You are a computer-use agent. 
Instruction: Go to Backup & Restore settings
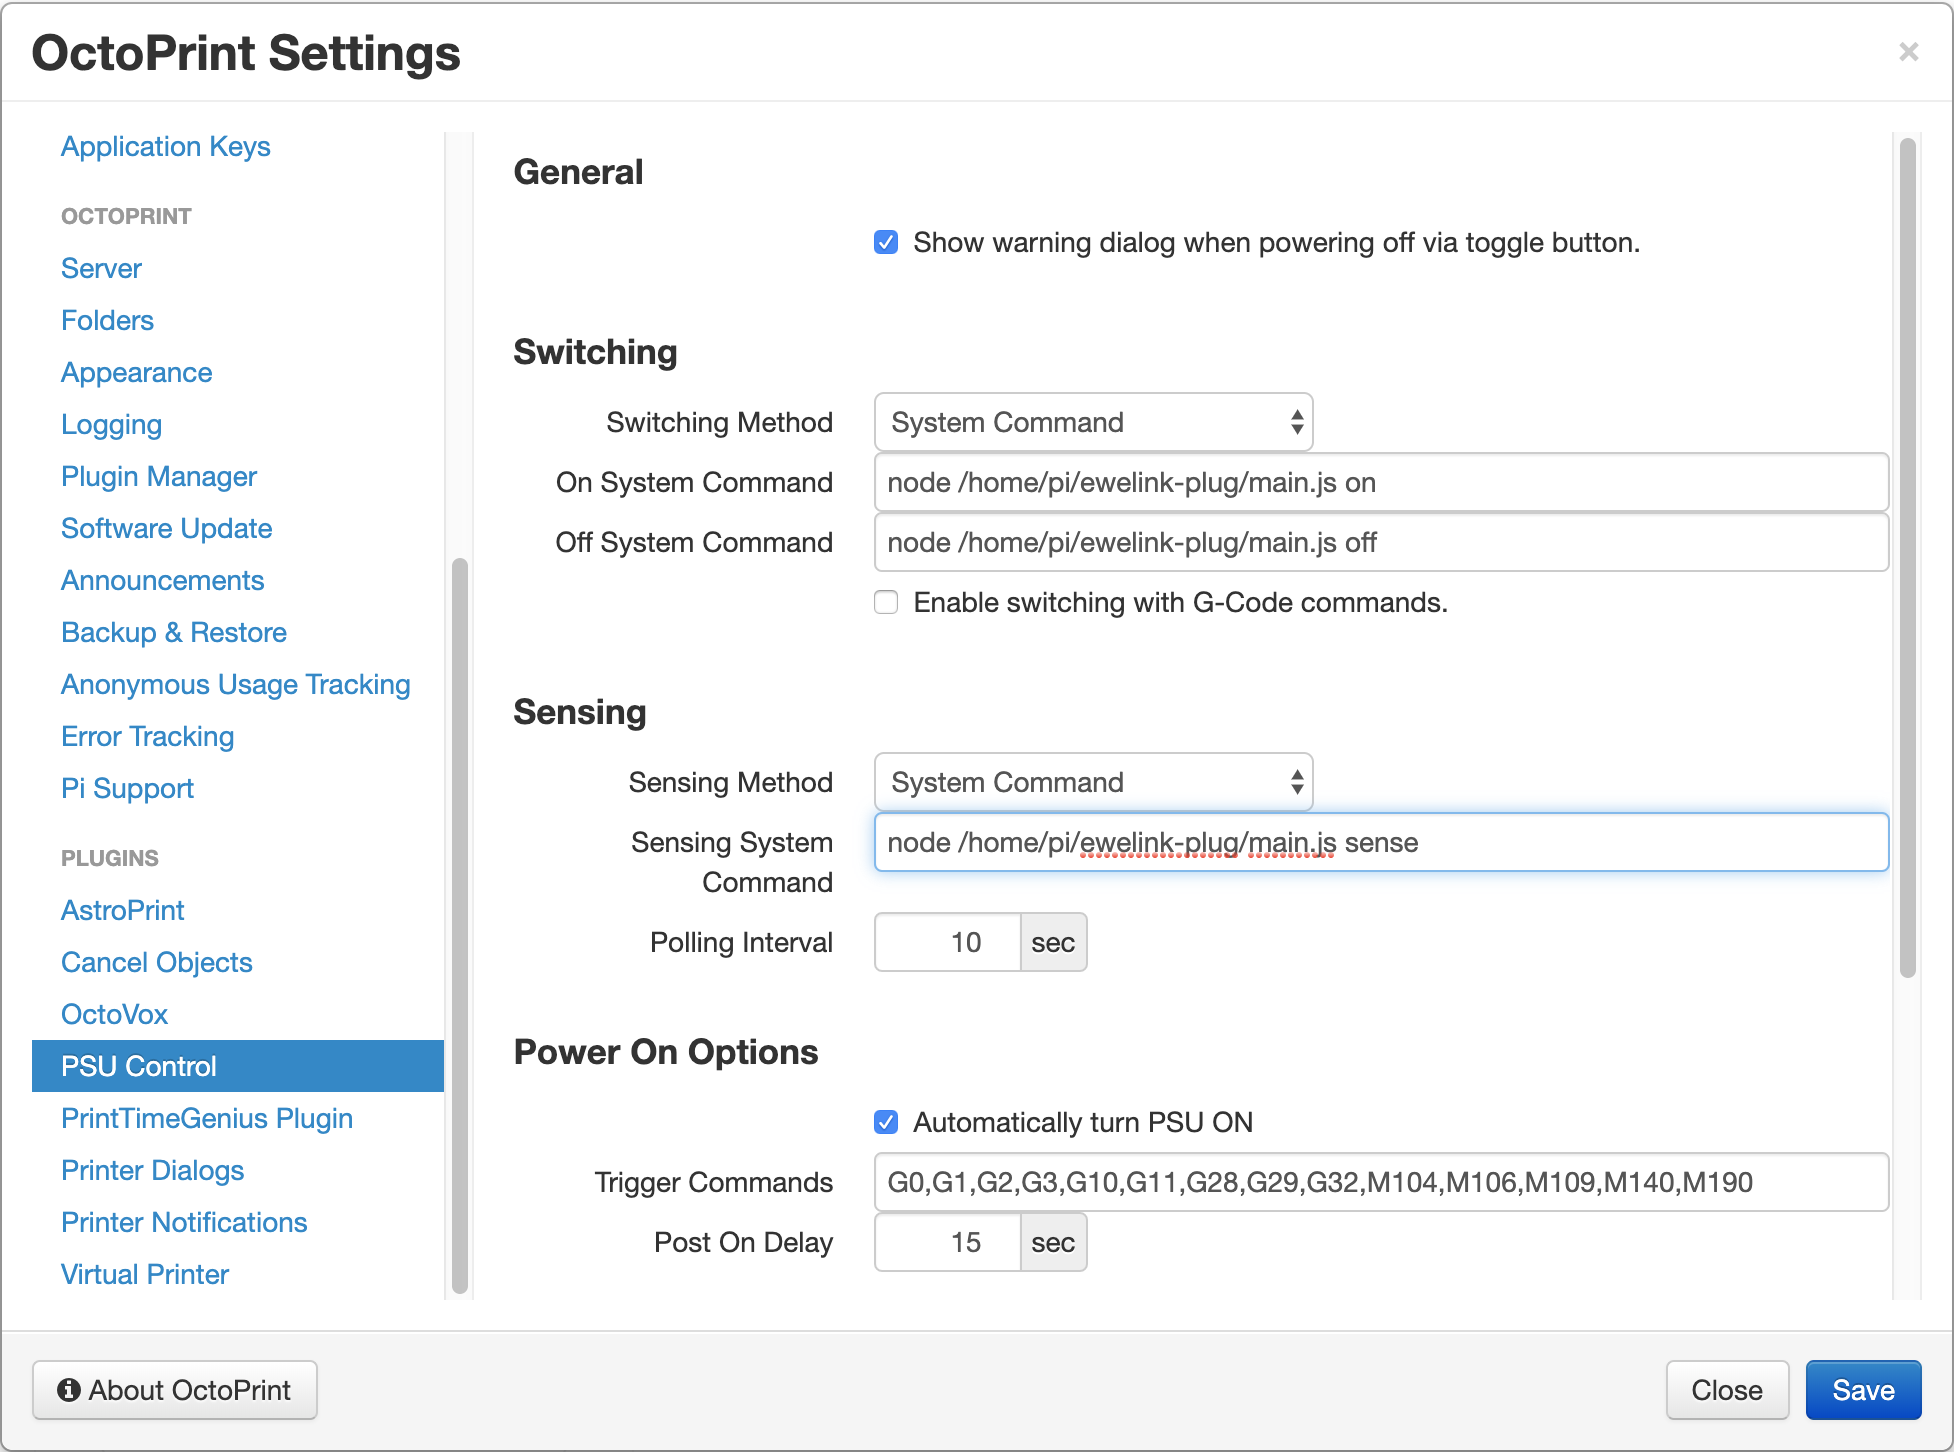tap(173, 633)
